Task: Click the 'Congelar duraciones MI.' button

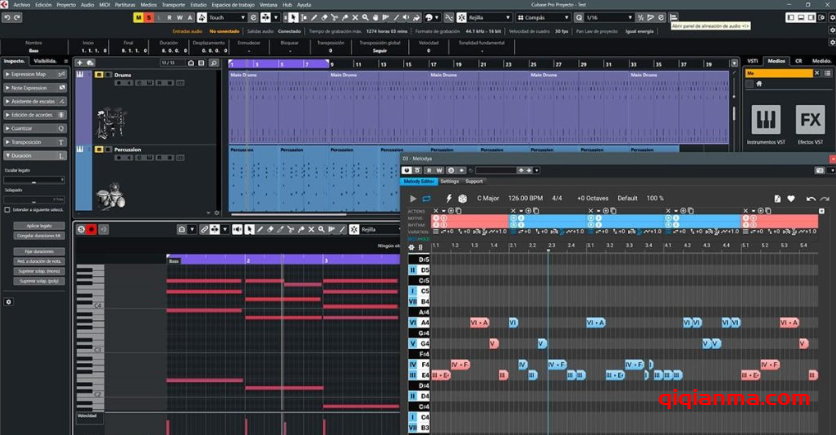Action: pyautogui.click(x=39, y=236)
